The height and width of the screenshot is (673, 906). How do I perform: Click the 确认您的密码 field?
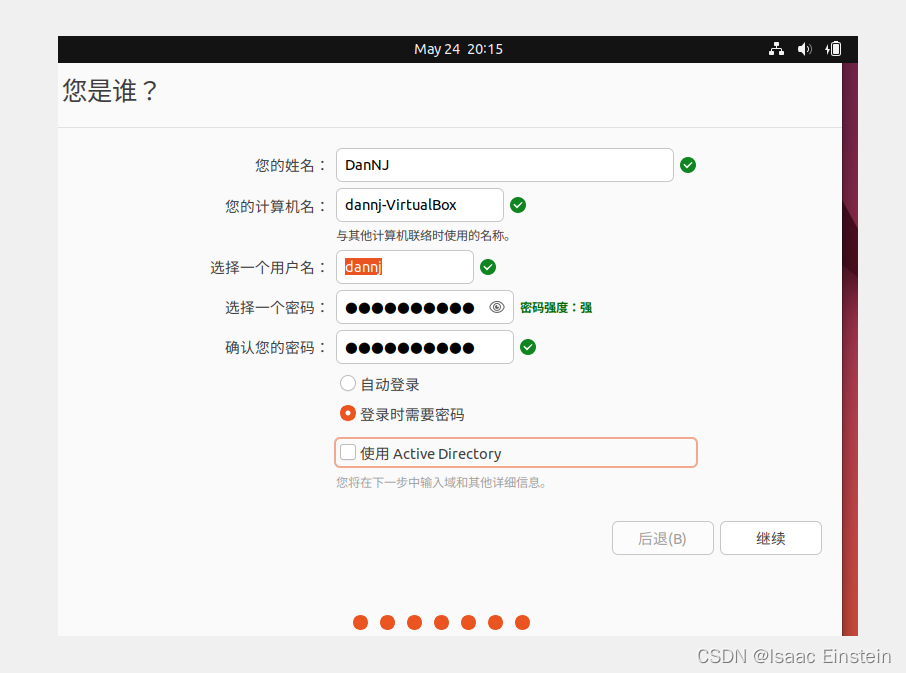click(425, 347)
